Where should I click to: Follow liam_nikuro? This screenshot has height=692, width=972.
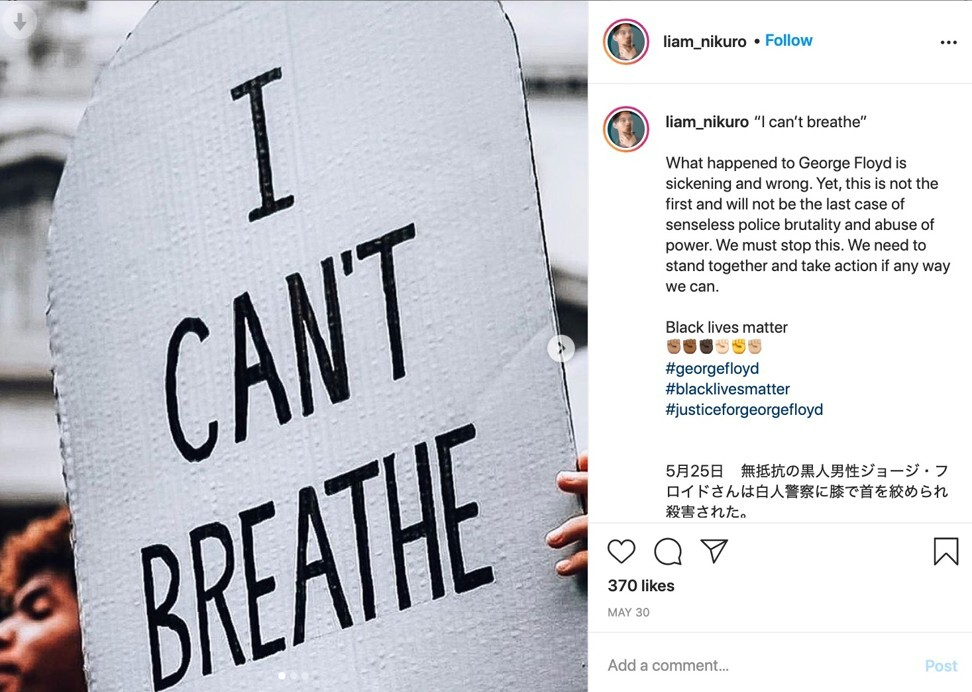tap(789, 40)
